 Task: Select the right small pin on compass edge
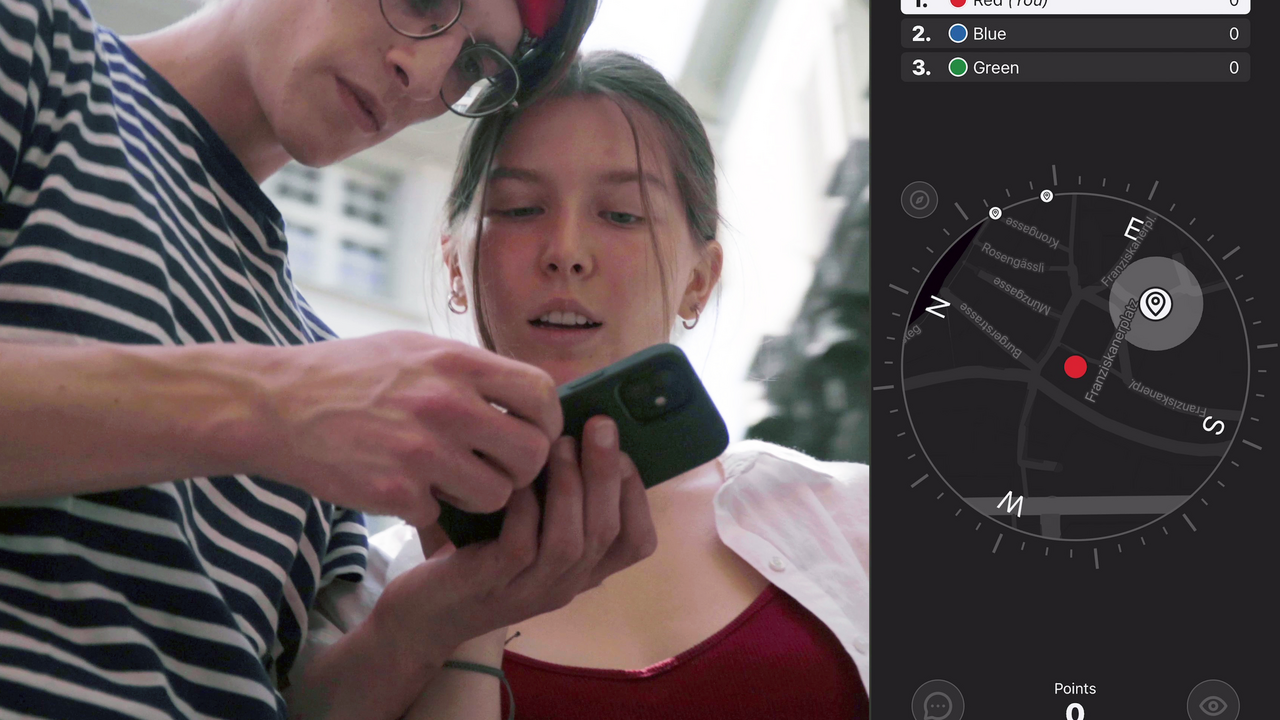1047,196
